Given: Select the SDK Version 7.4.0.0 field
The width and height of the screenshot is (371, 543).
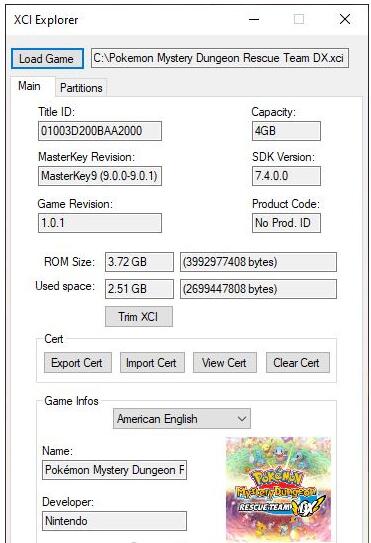Looking at the screenshot, I should tap(286, 176).
